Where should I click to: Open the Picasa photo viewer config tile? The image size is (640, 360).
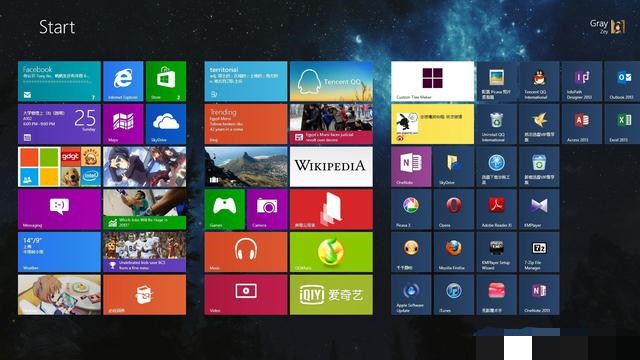pyautogui.click(x=496, y=81)
